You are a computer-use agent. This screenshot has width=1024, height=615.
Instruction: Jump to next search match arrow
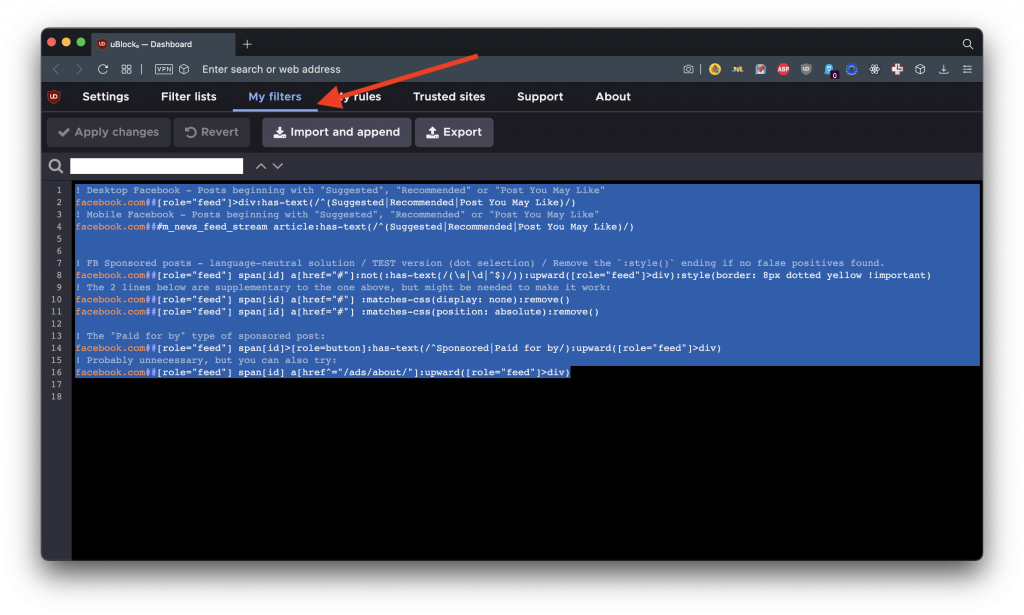(278, 166)
